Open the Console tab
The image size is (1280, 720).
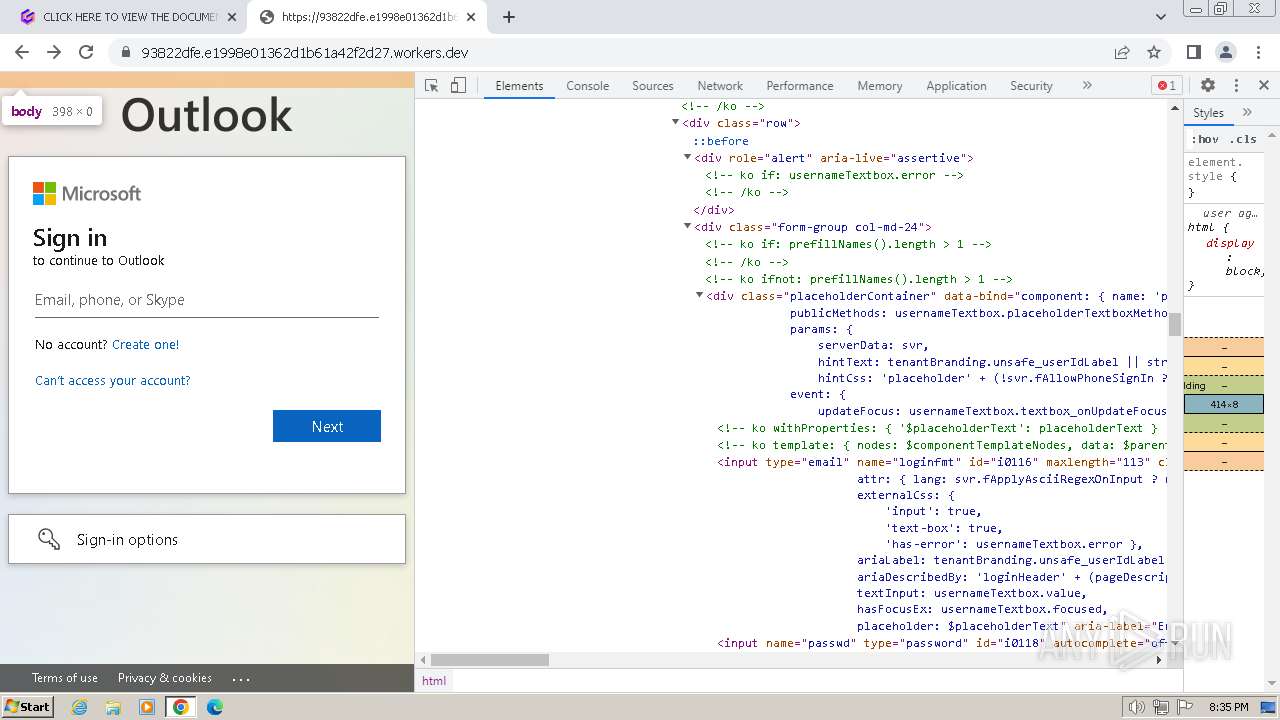(x=587, y=86)
